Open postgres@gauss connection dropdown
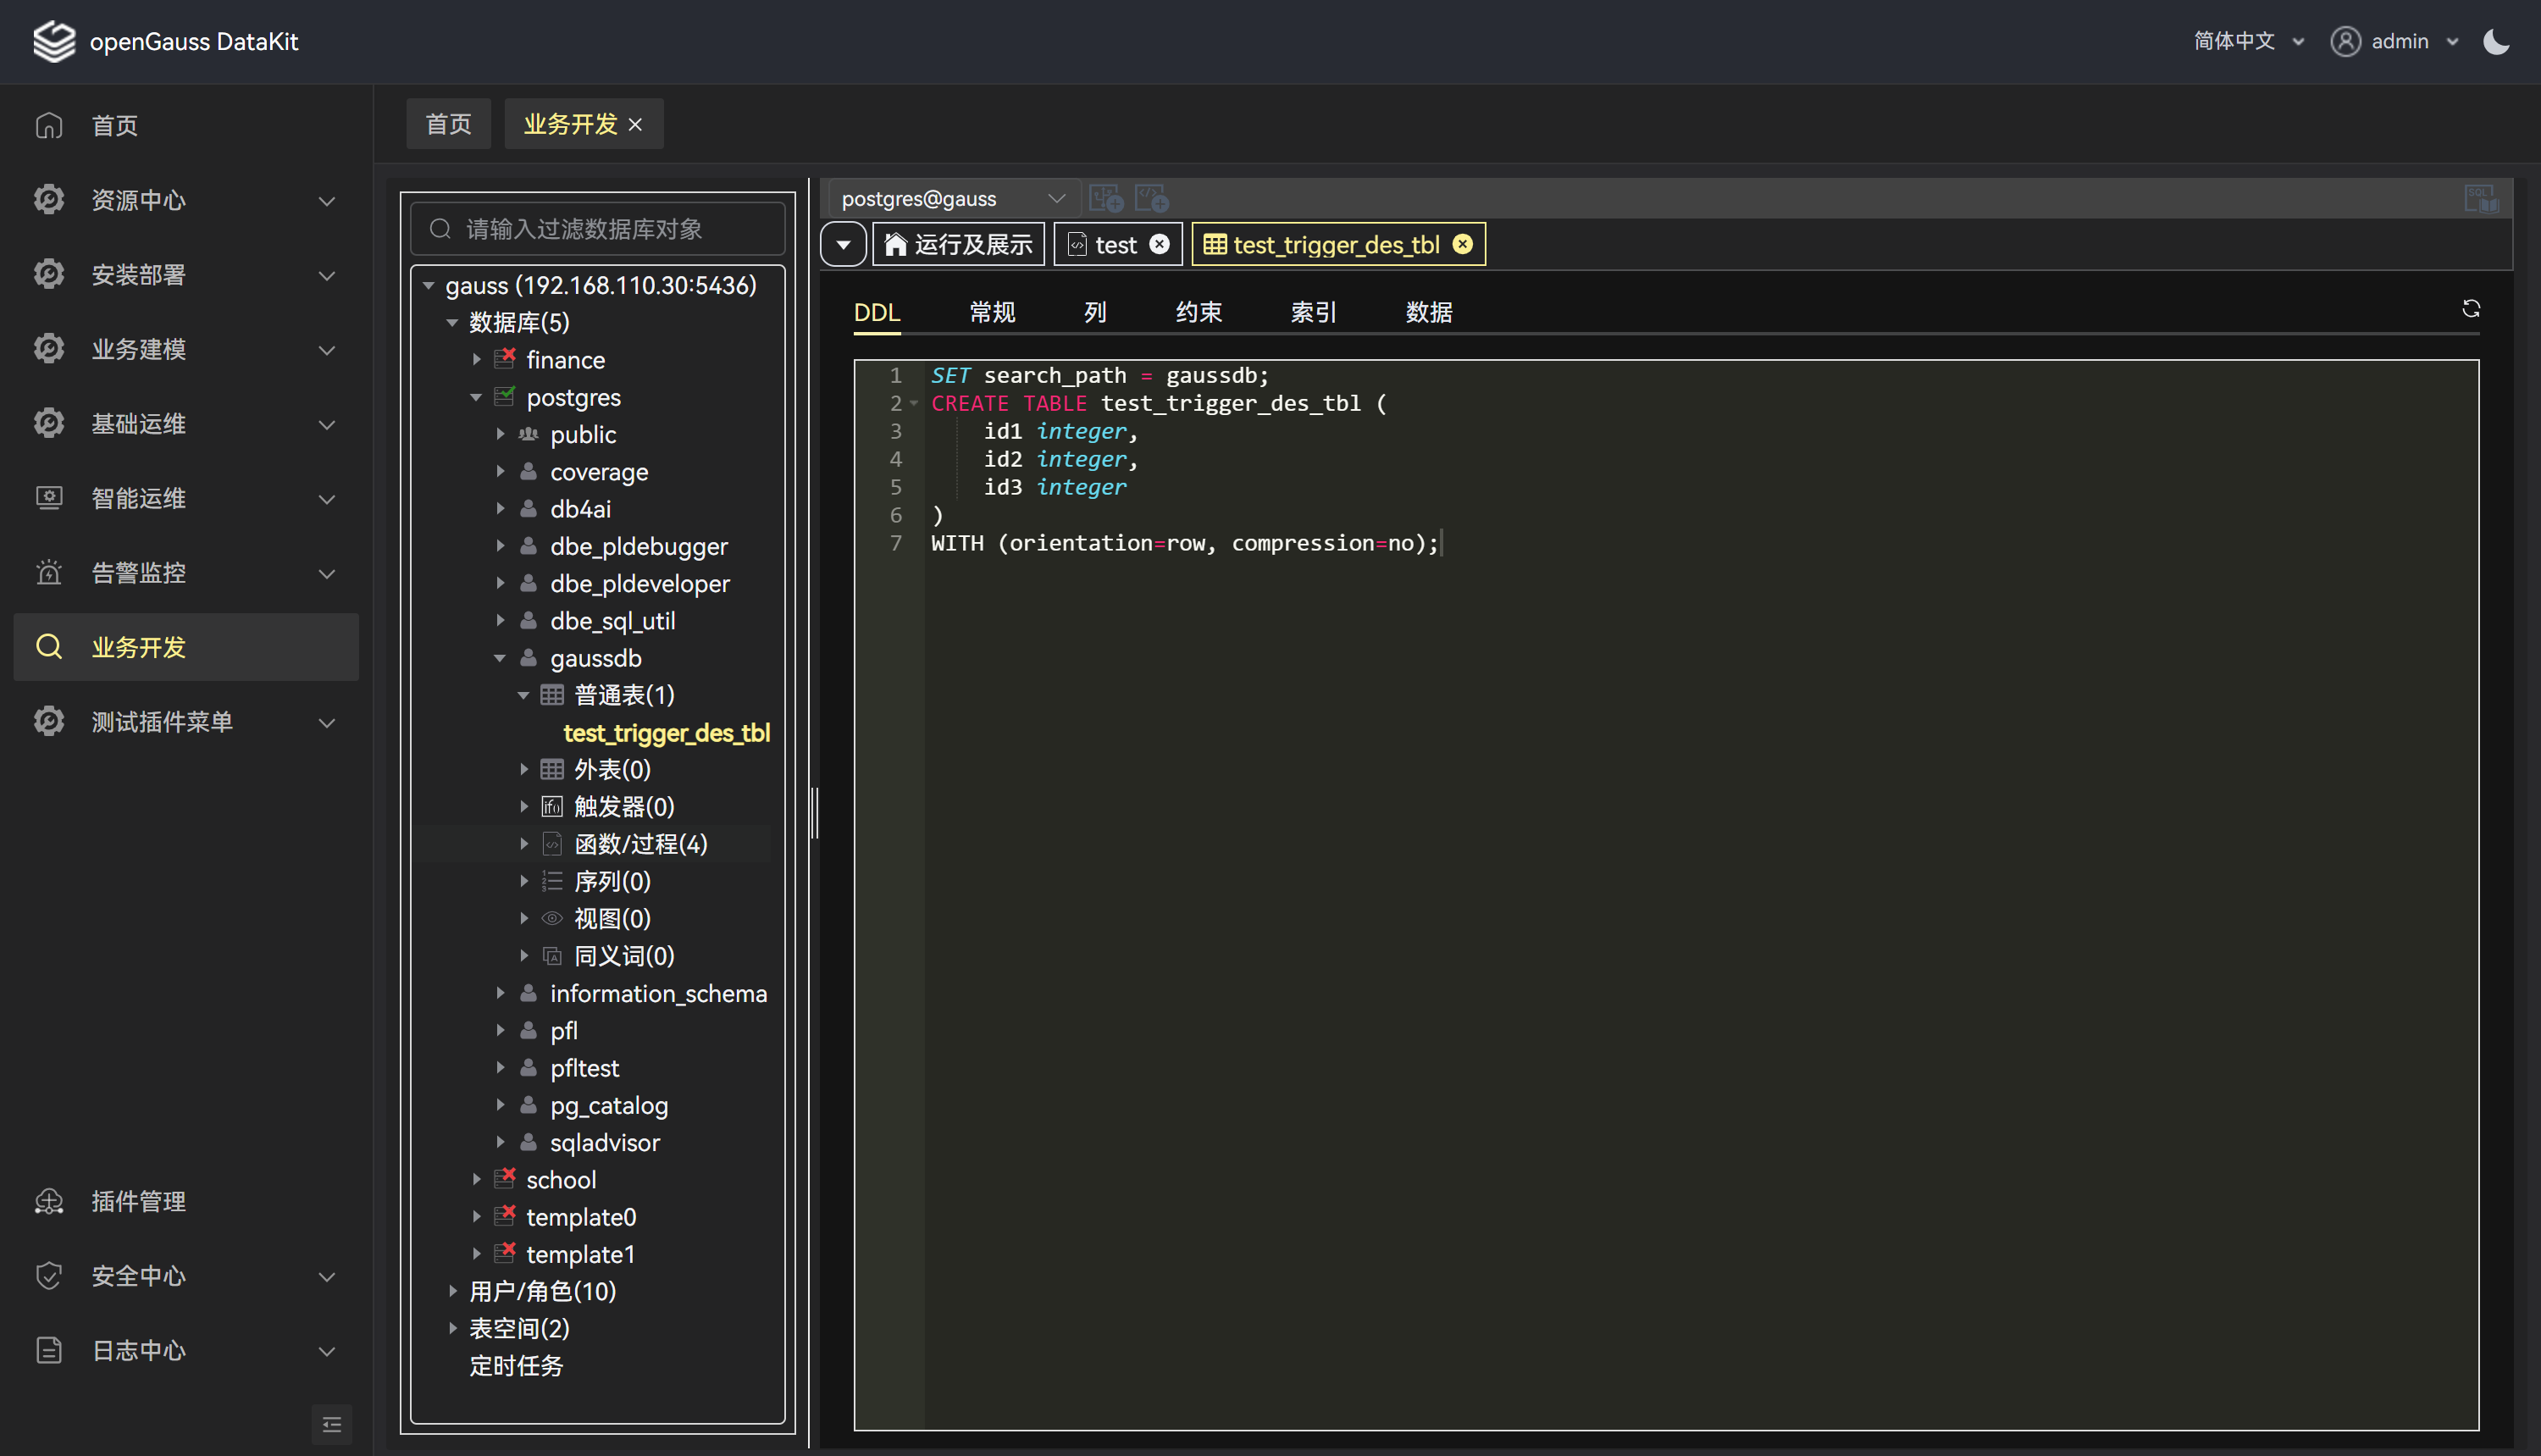 tap(950, 198)
